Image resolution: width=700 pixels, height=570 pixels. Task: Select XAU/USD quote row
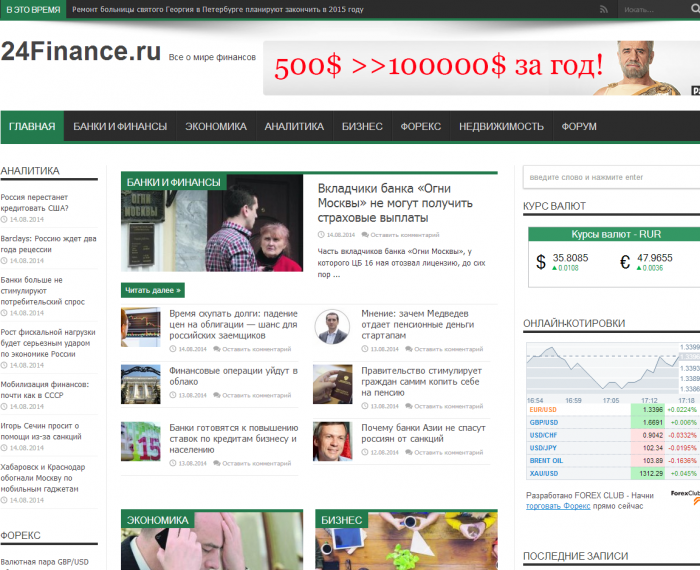coord(612,473)
